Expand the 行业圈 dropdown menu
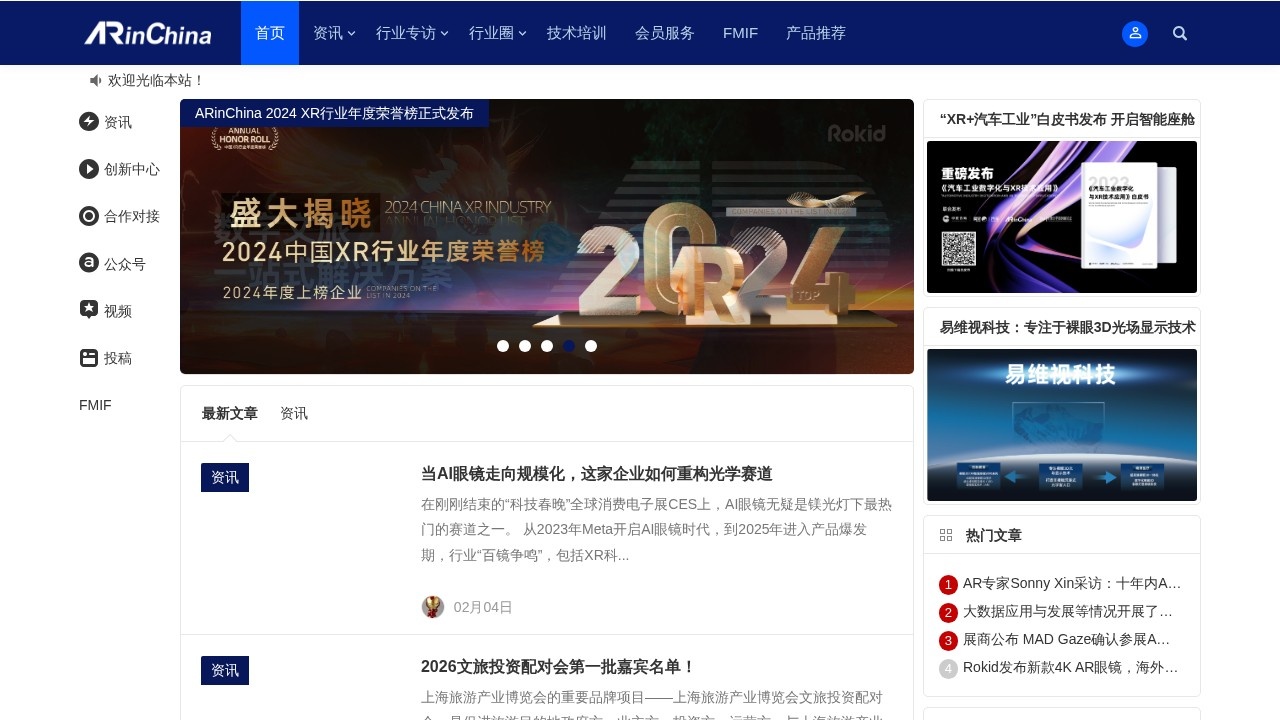 coord(491,33)
